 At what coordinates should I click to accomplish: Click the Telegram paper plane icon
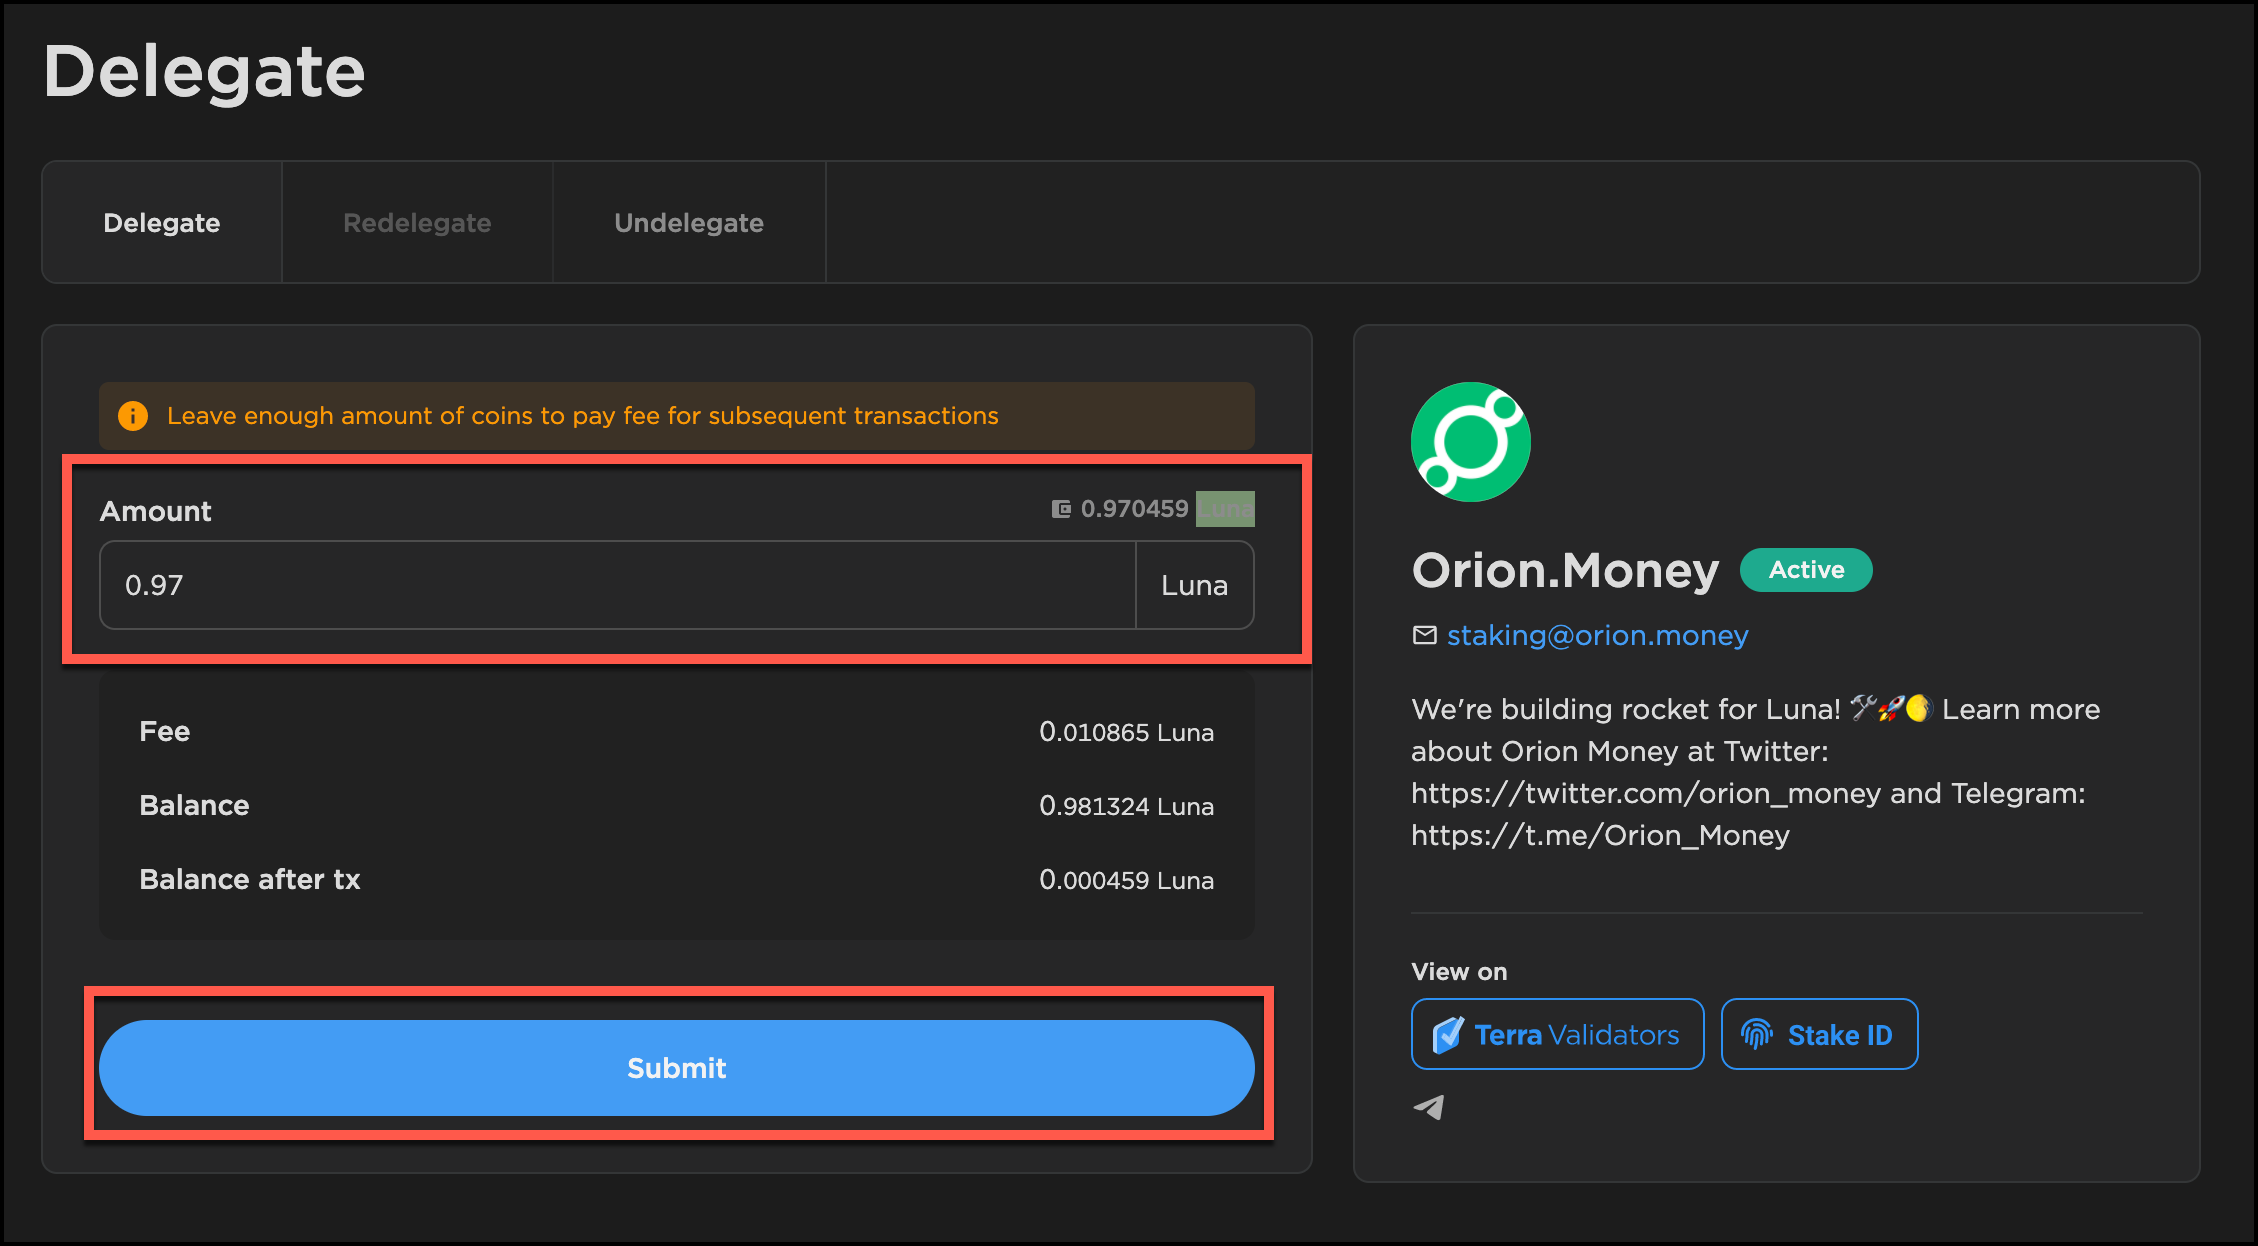click(x=1429, y=1107)
